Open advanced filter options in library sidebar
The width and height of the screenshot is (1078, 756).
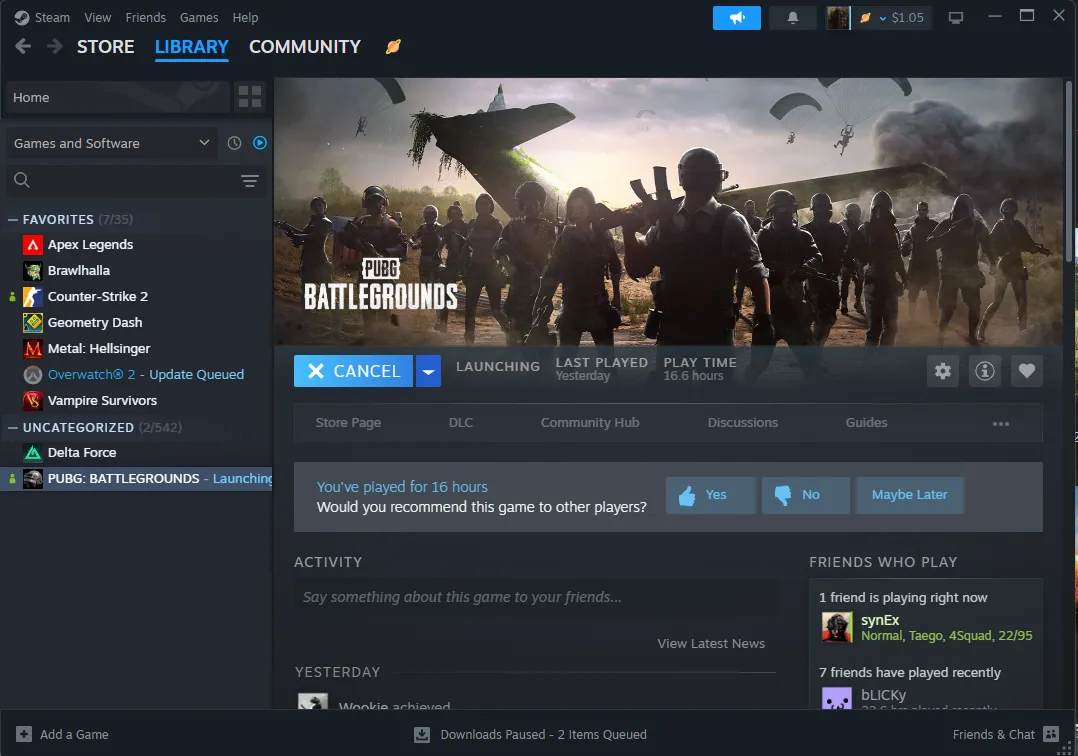(249, 180)
